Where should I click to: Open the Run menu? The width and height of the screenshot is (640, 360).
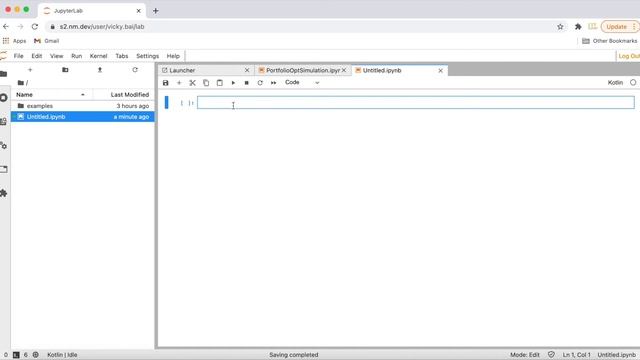point(76,56)
